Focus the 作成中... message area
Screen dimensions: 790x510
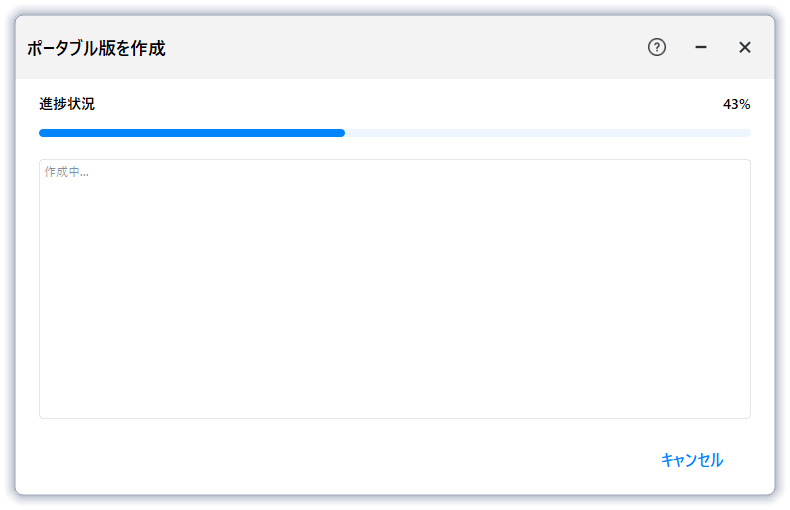[x=67, y=172]
